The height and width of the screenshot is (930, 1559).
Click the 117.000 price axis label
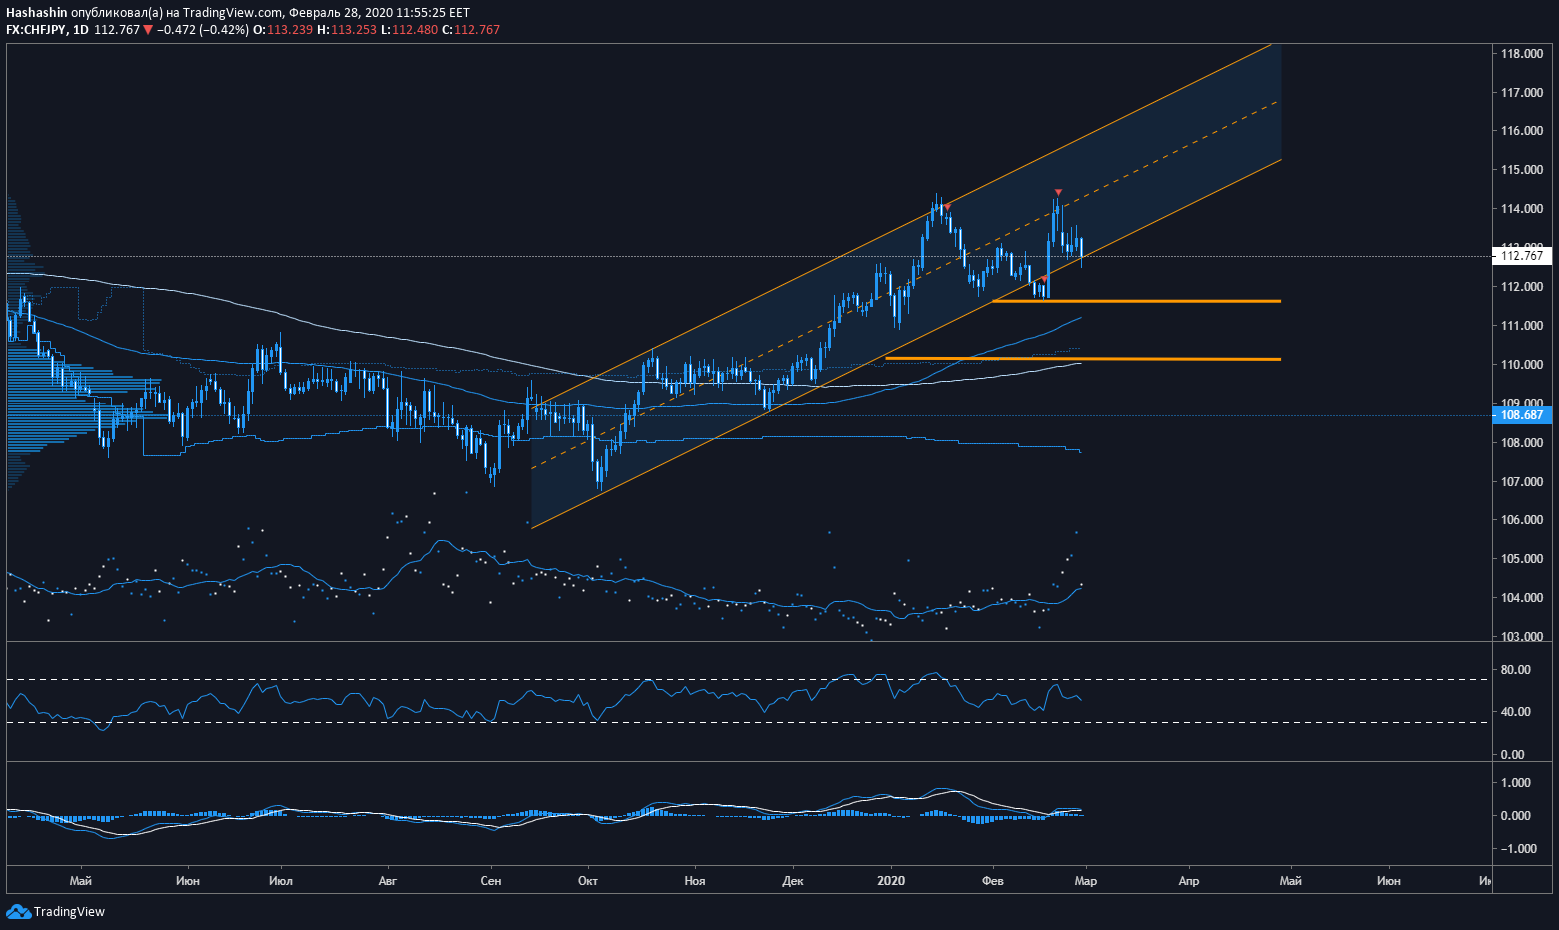click(x=1521, y=93)
